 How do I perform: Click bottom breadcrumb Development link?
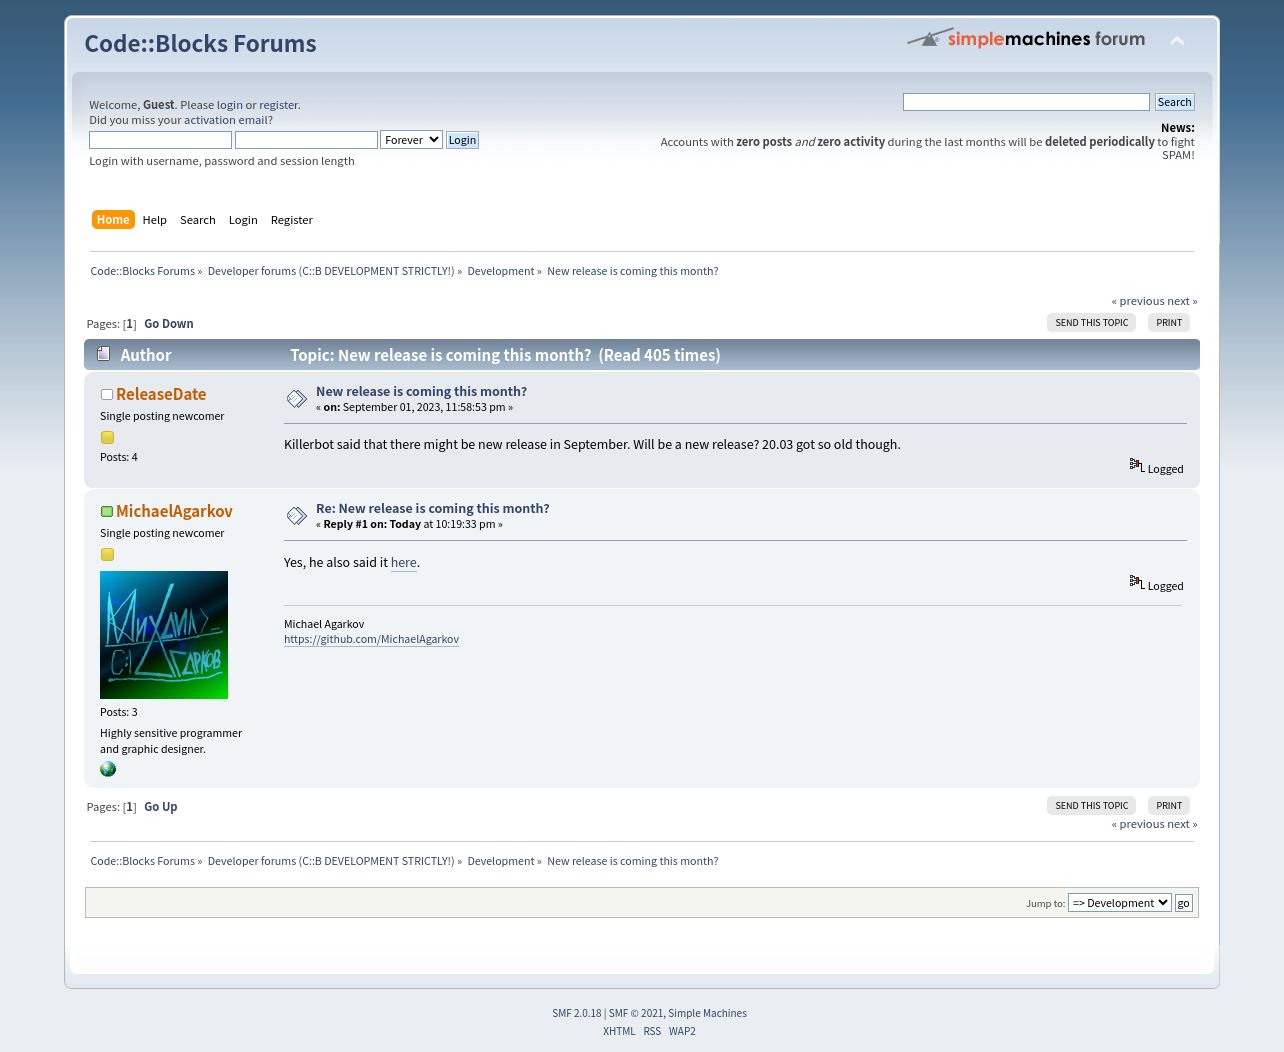click(x=501, y=861)
